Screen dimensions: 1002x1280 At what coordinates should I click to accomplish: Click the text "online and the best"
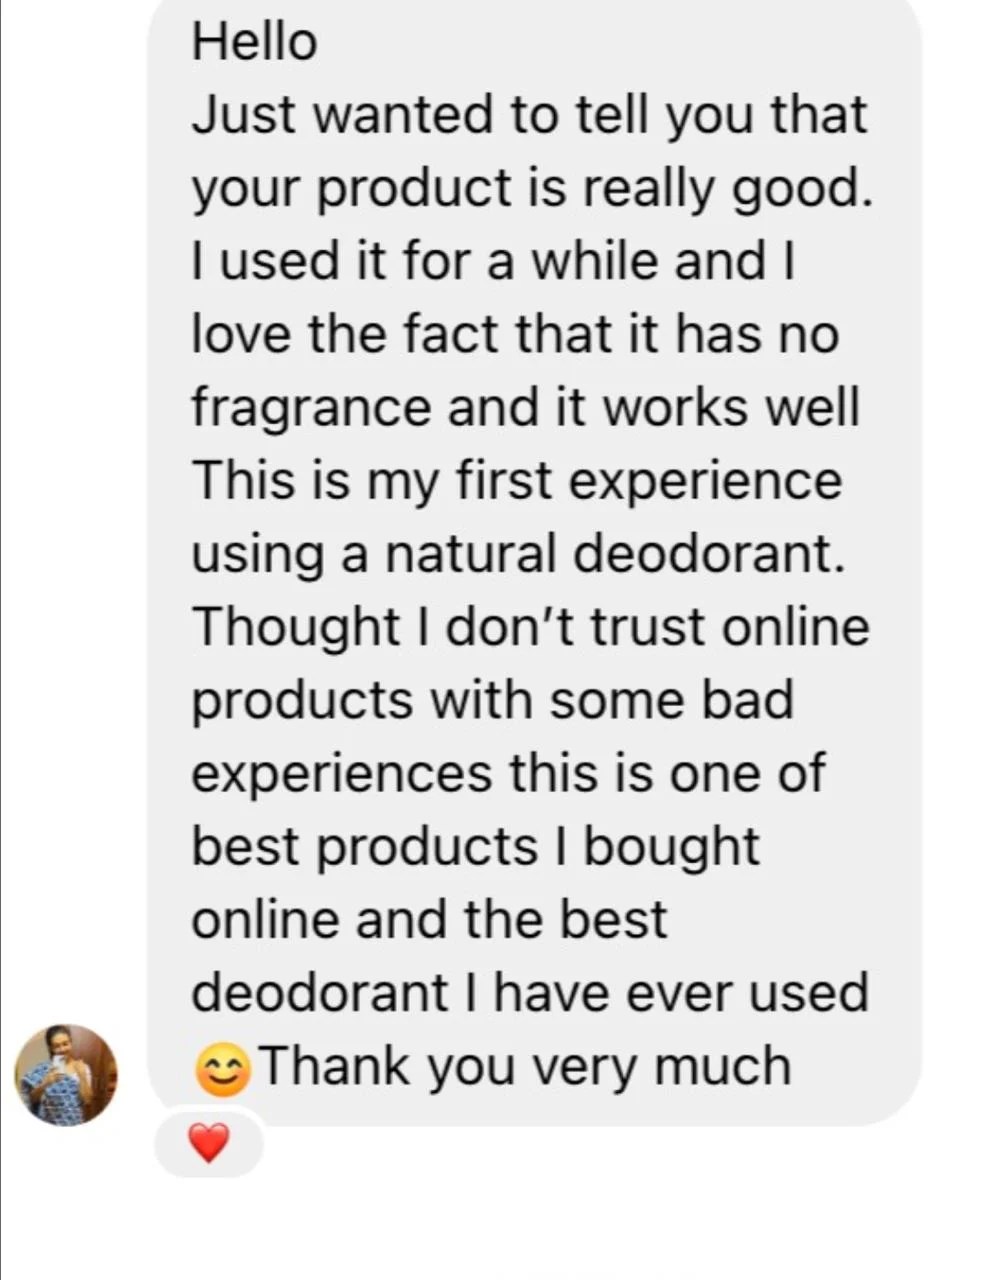(428, 920)
